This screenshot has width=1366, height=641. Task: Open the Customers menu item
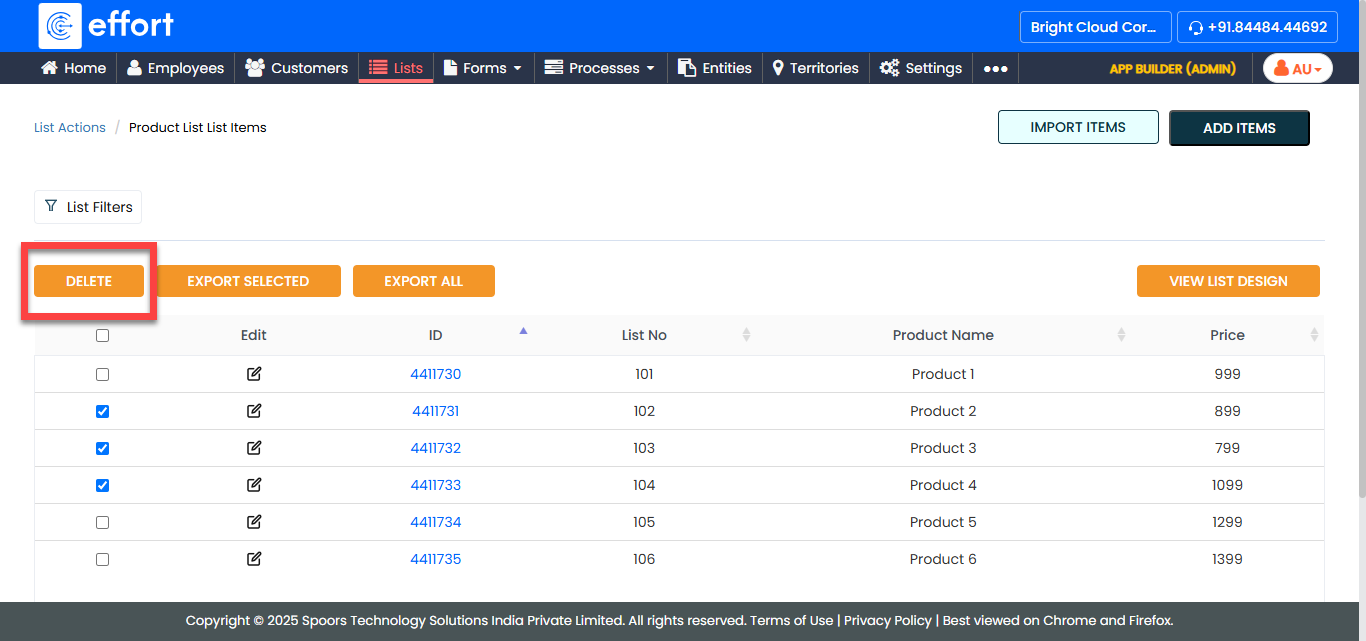pos(297,68)
